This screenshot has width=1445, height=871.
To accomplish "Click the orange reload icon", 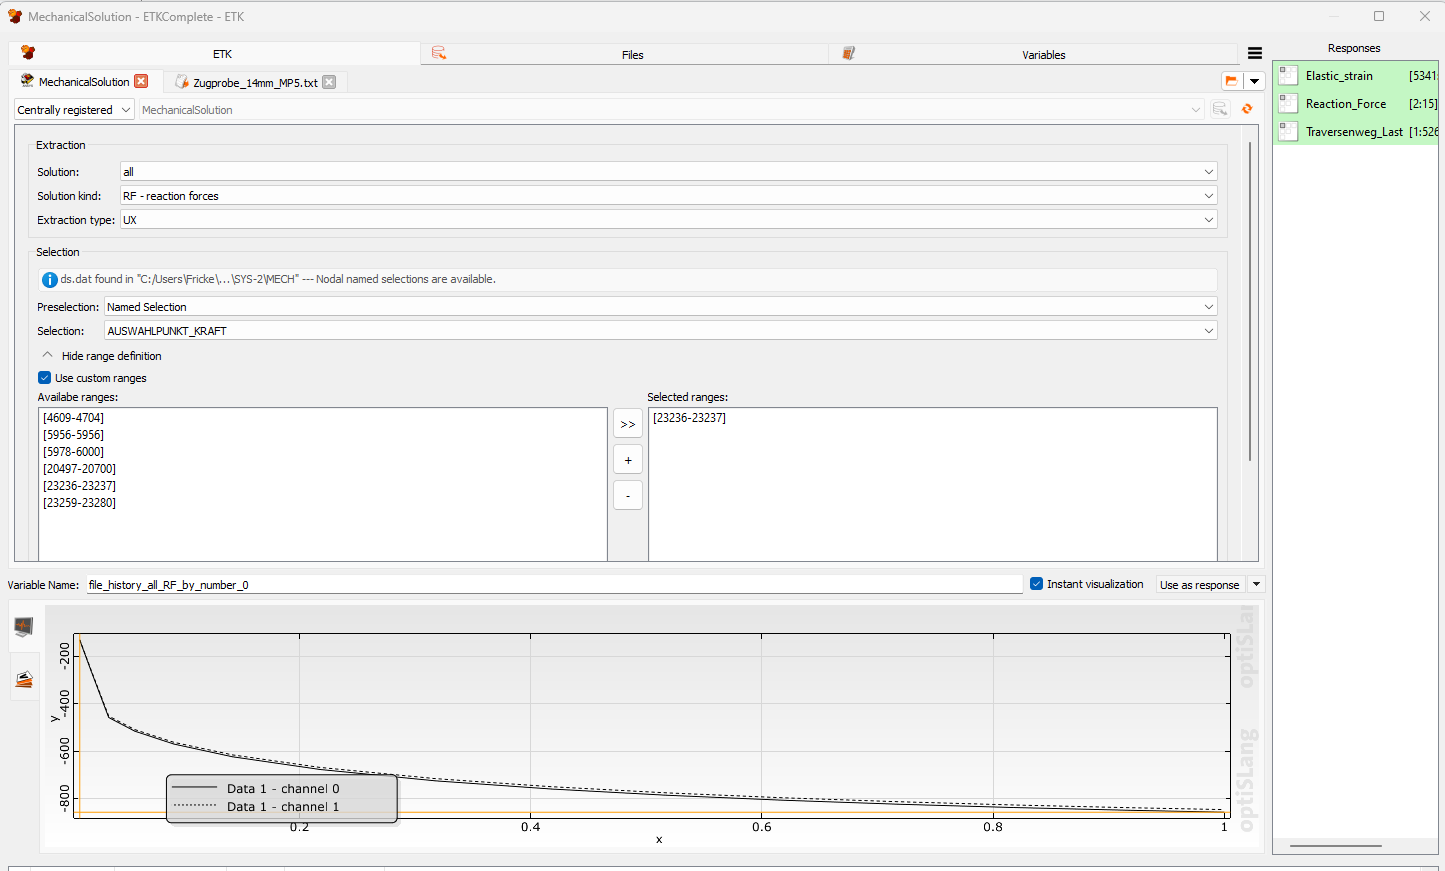I will (x=1247, y=109).
